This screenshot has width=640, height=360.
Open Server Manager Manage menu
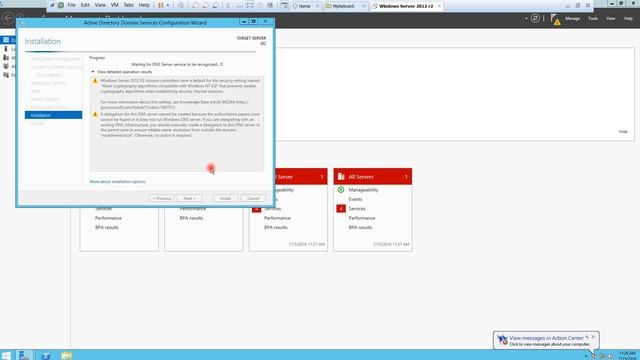(572, 18)
